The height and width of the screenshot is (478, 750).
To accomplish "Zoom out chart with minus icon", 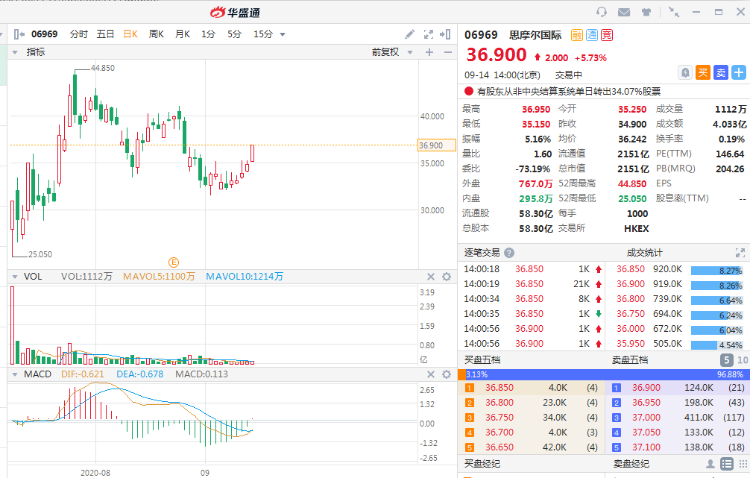I will pos(448,52).
